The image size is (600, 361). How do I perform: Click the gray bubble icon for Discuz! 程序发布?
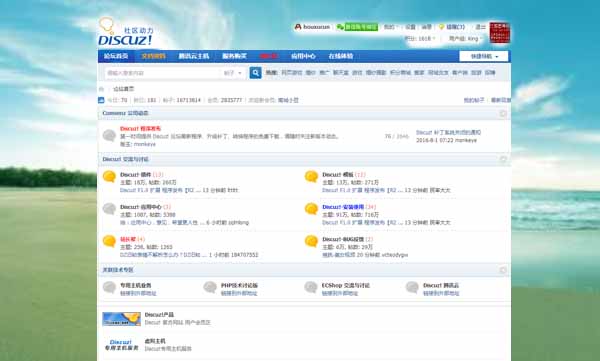109,135
